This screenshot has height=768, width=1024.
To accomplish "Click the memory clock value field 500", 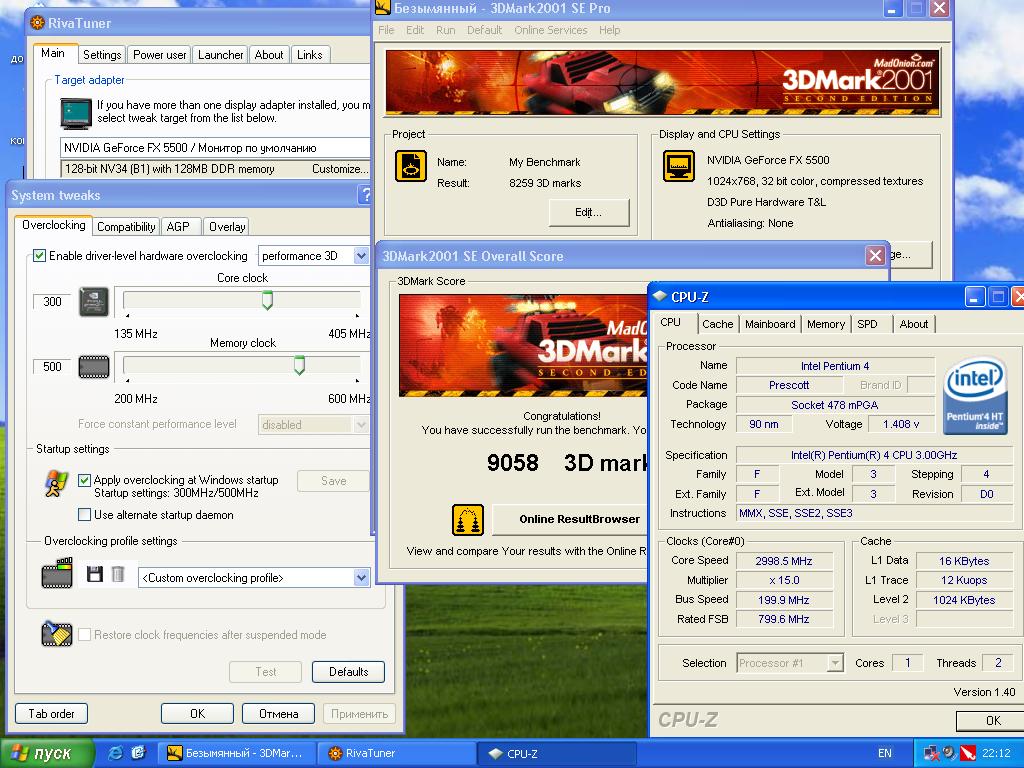I will tap(52, 366).
